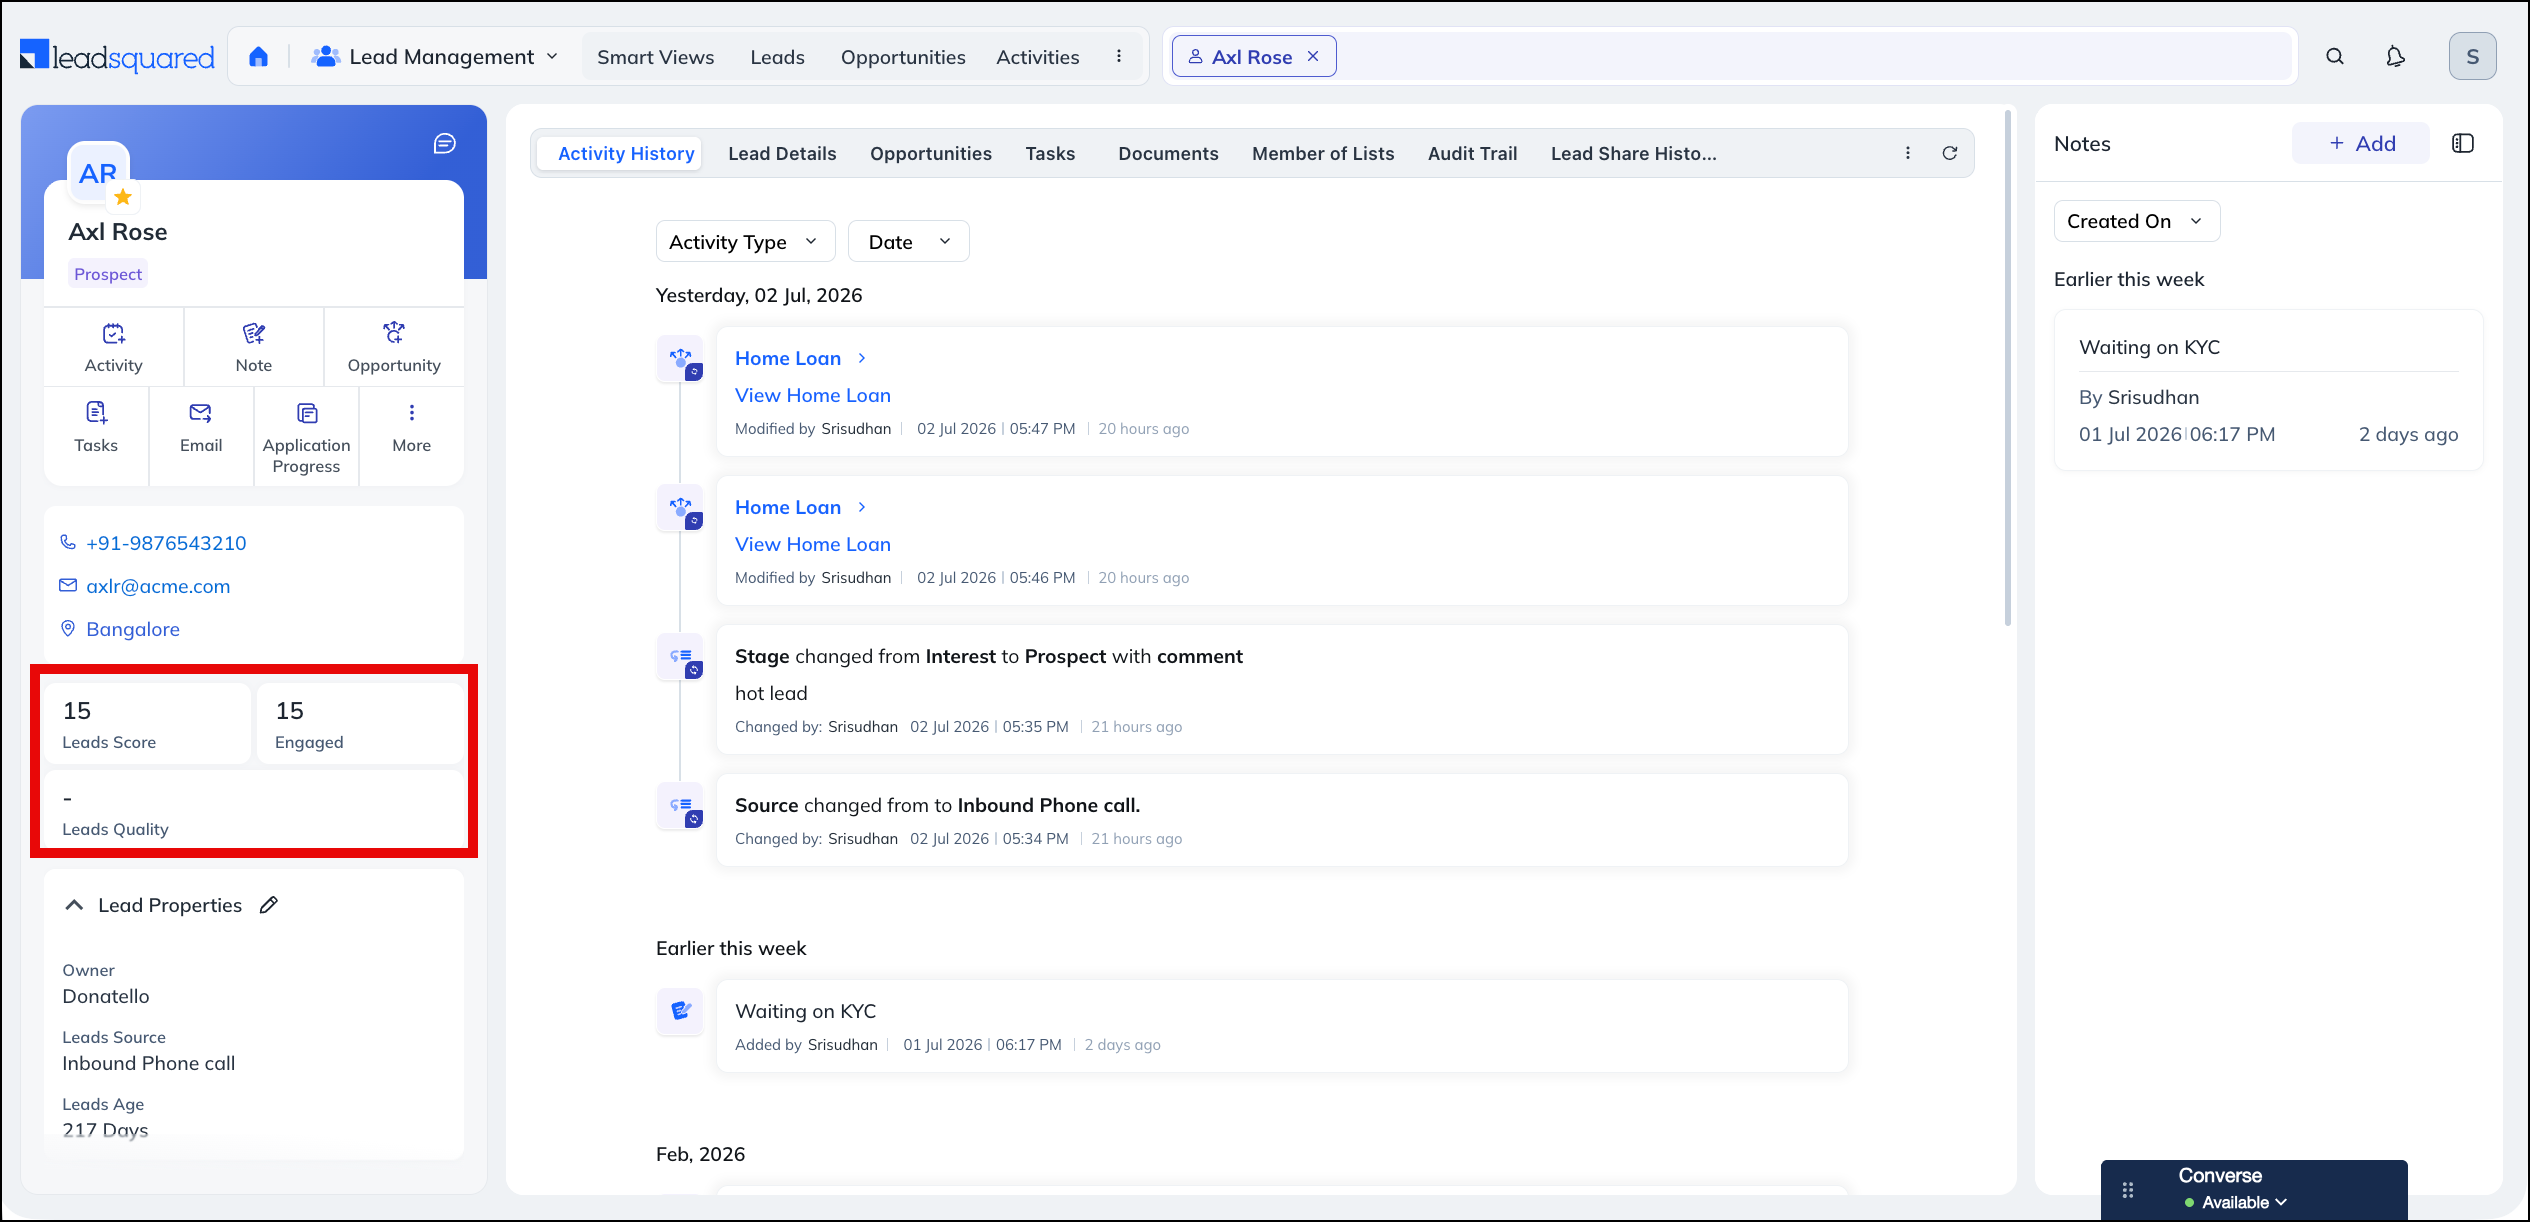Click the search magnifier icon
The height and width of the screenshot is (1222, 2530).
pos(2334,57)
